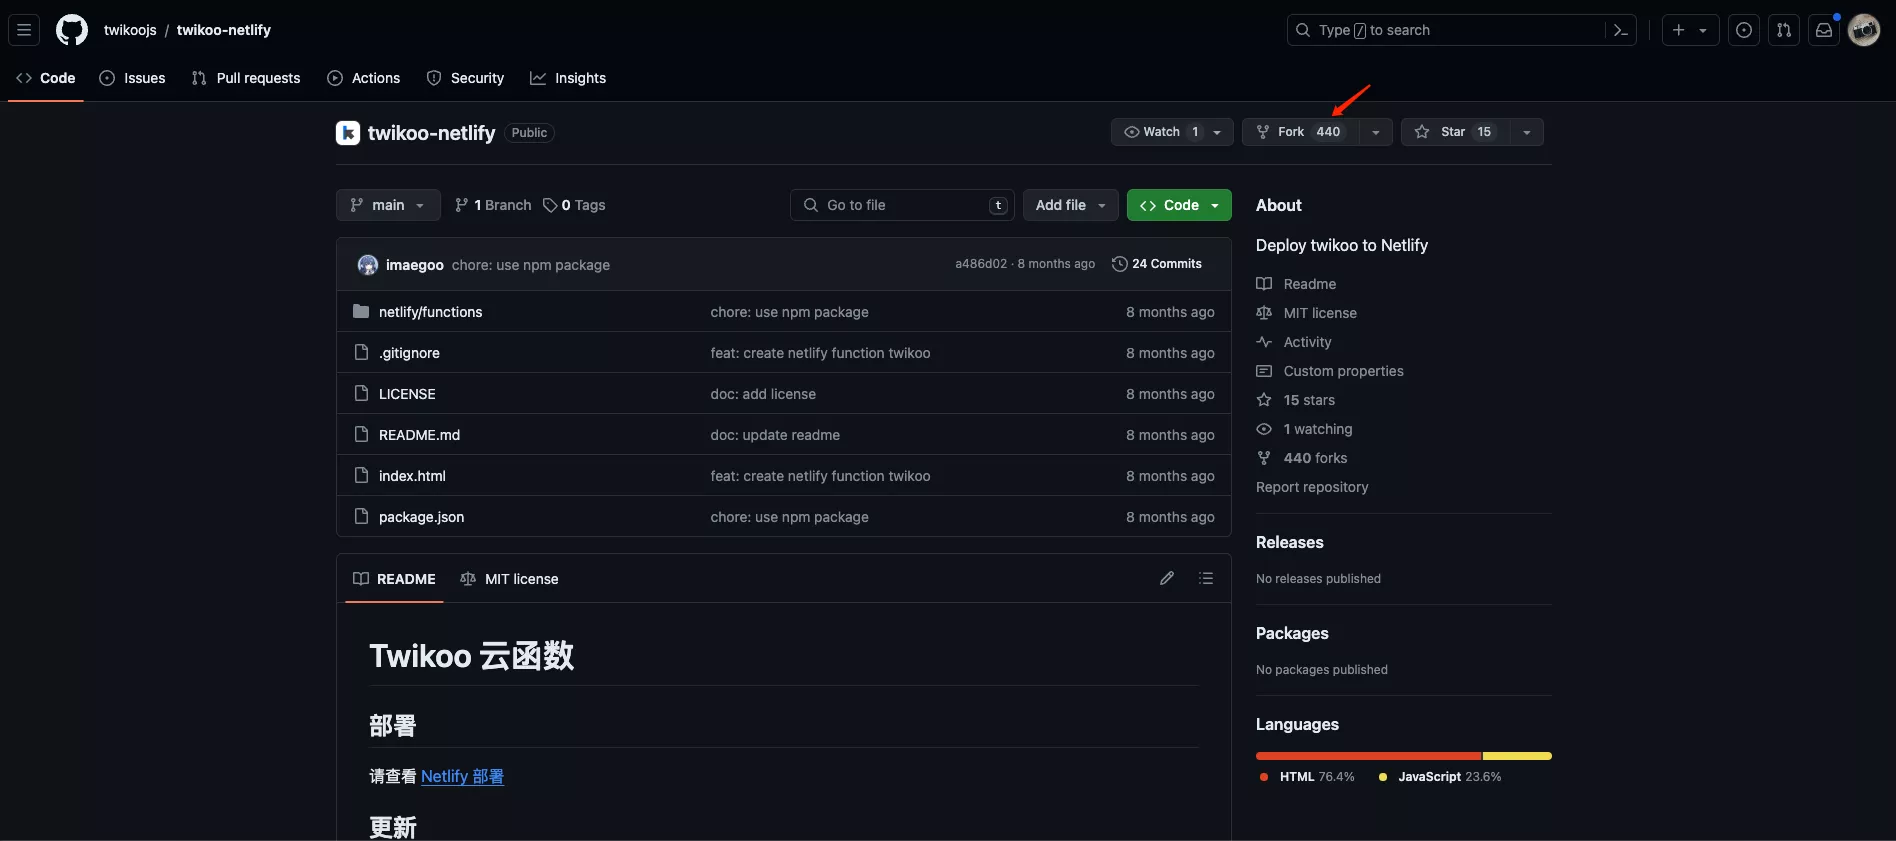Image resolution: width=1896 pixels, height=841 pixels.
Task: Open the pull requests shortcut icon in header
Action: tap(1784, 30)
